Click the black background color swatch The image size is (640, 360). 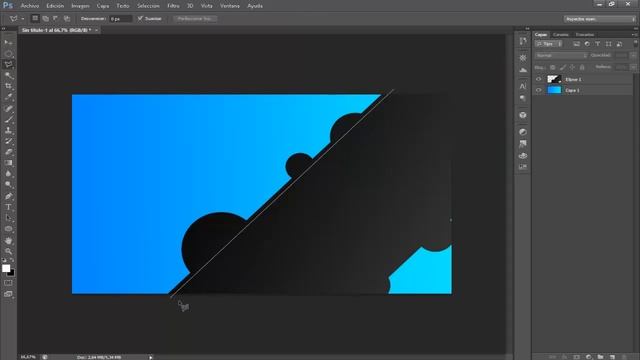(12, 273)
